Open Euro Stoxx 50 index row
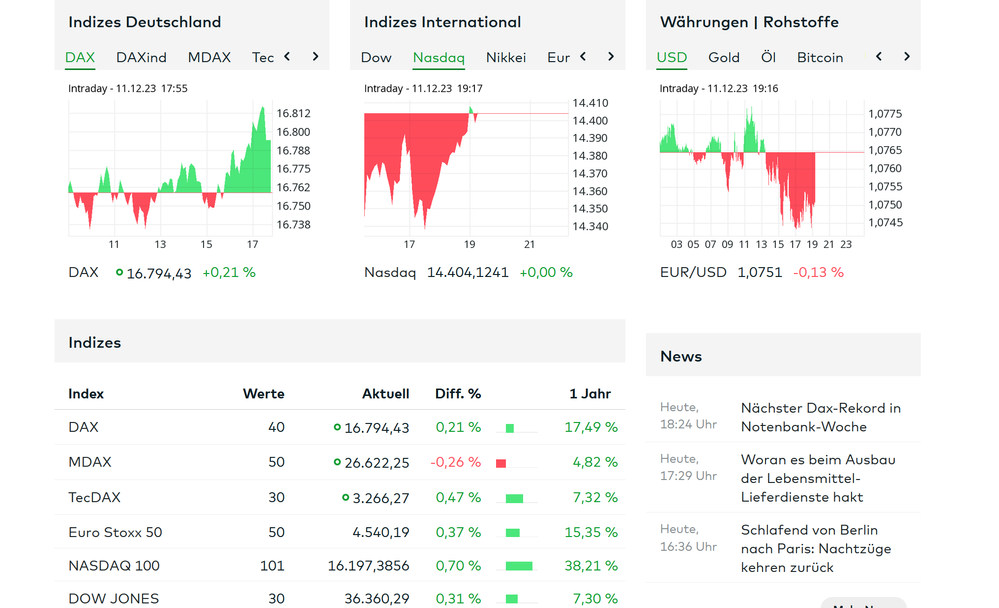This screenshot has width=999, height=608. click(x=115, y=532)
